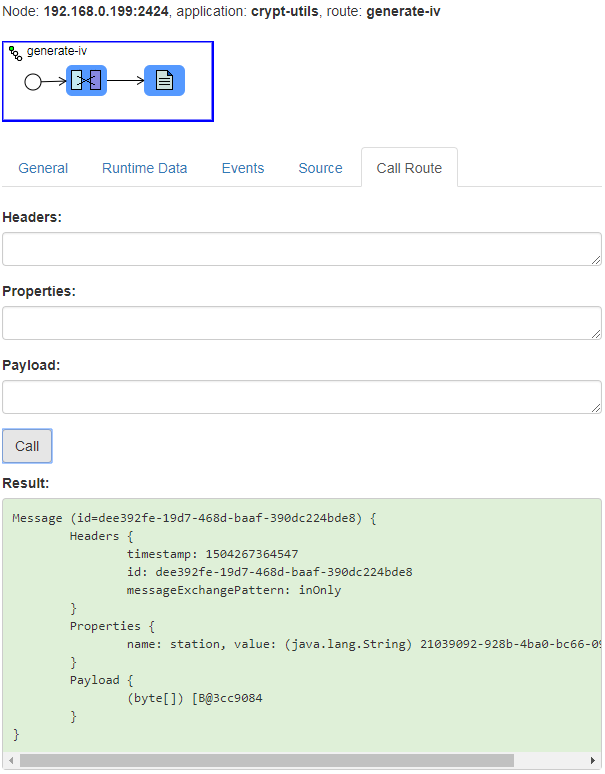View the Source tab
The image size is (605, 774).
(320, 168)
